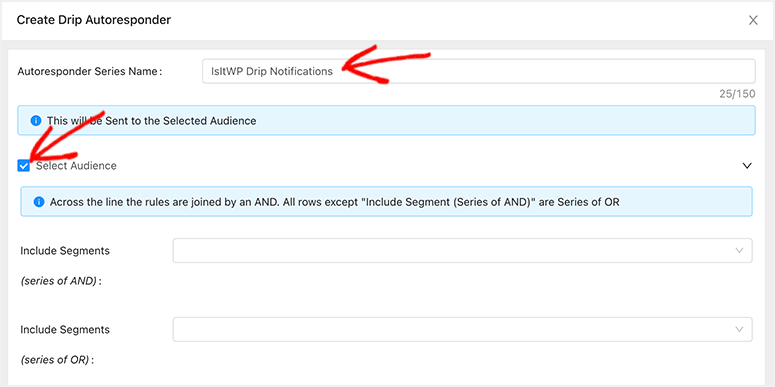The width and height of the screenshot is (775, 387).
Task: Click the arrow in the AND segments dropdown
Action: [739, 251]
